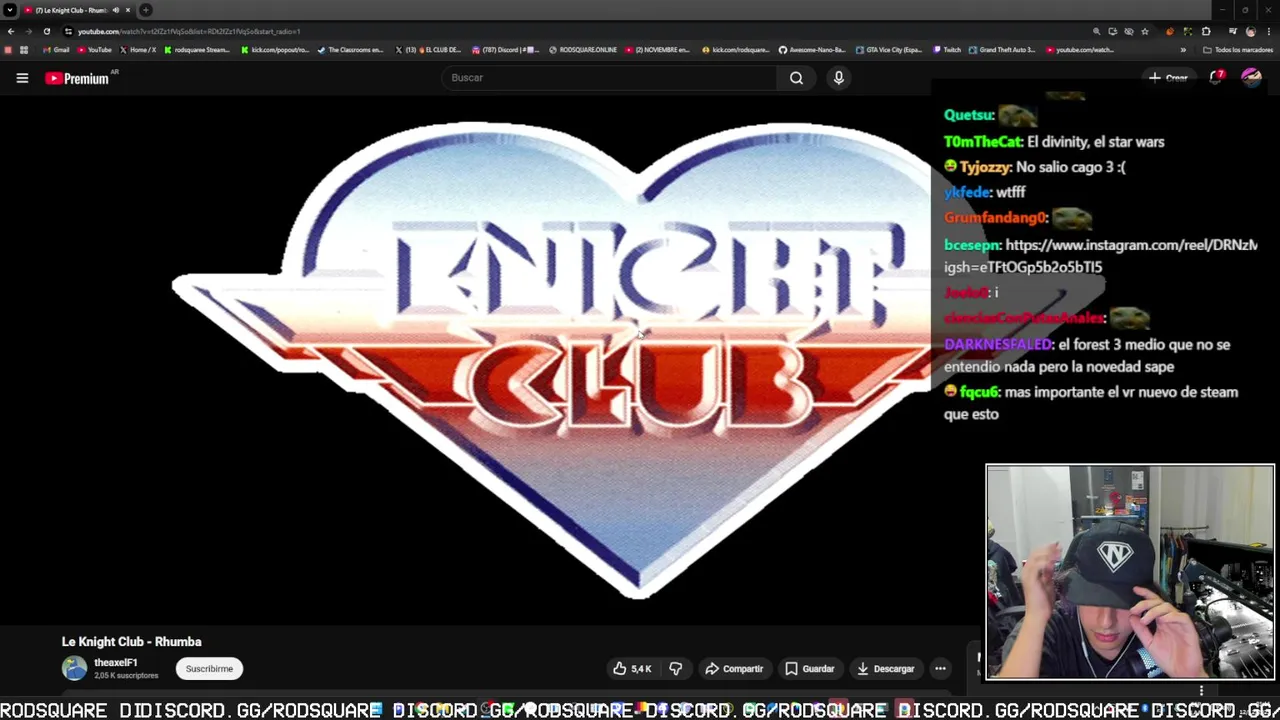The height and width of the screenshot is (720, 1280).
Task: Open a new browser tab
Action: [146, 10]
